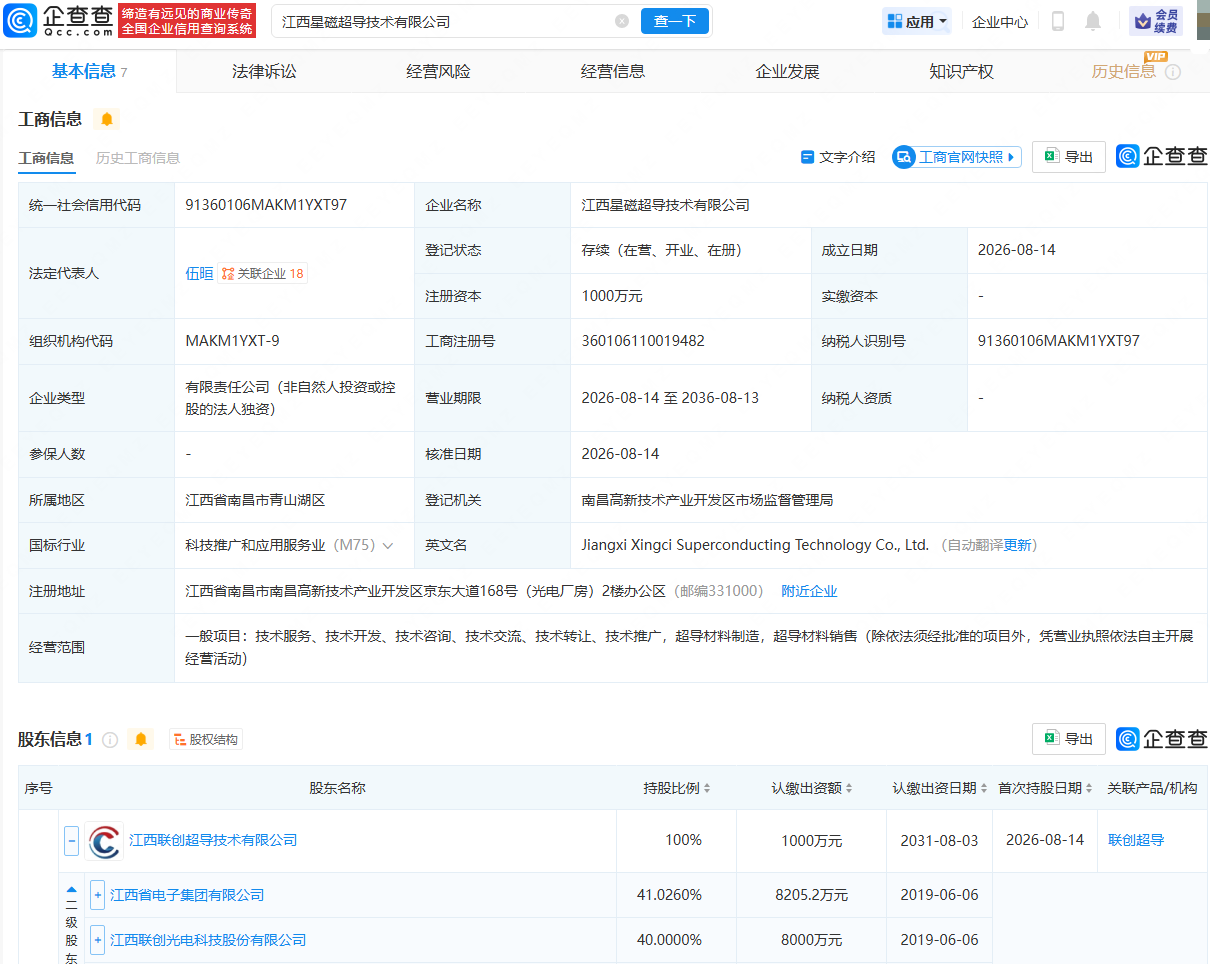1210x964 pixels.
Task: Switch to 经营风险 tab
Action: [438, 72]
